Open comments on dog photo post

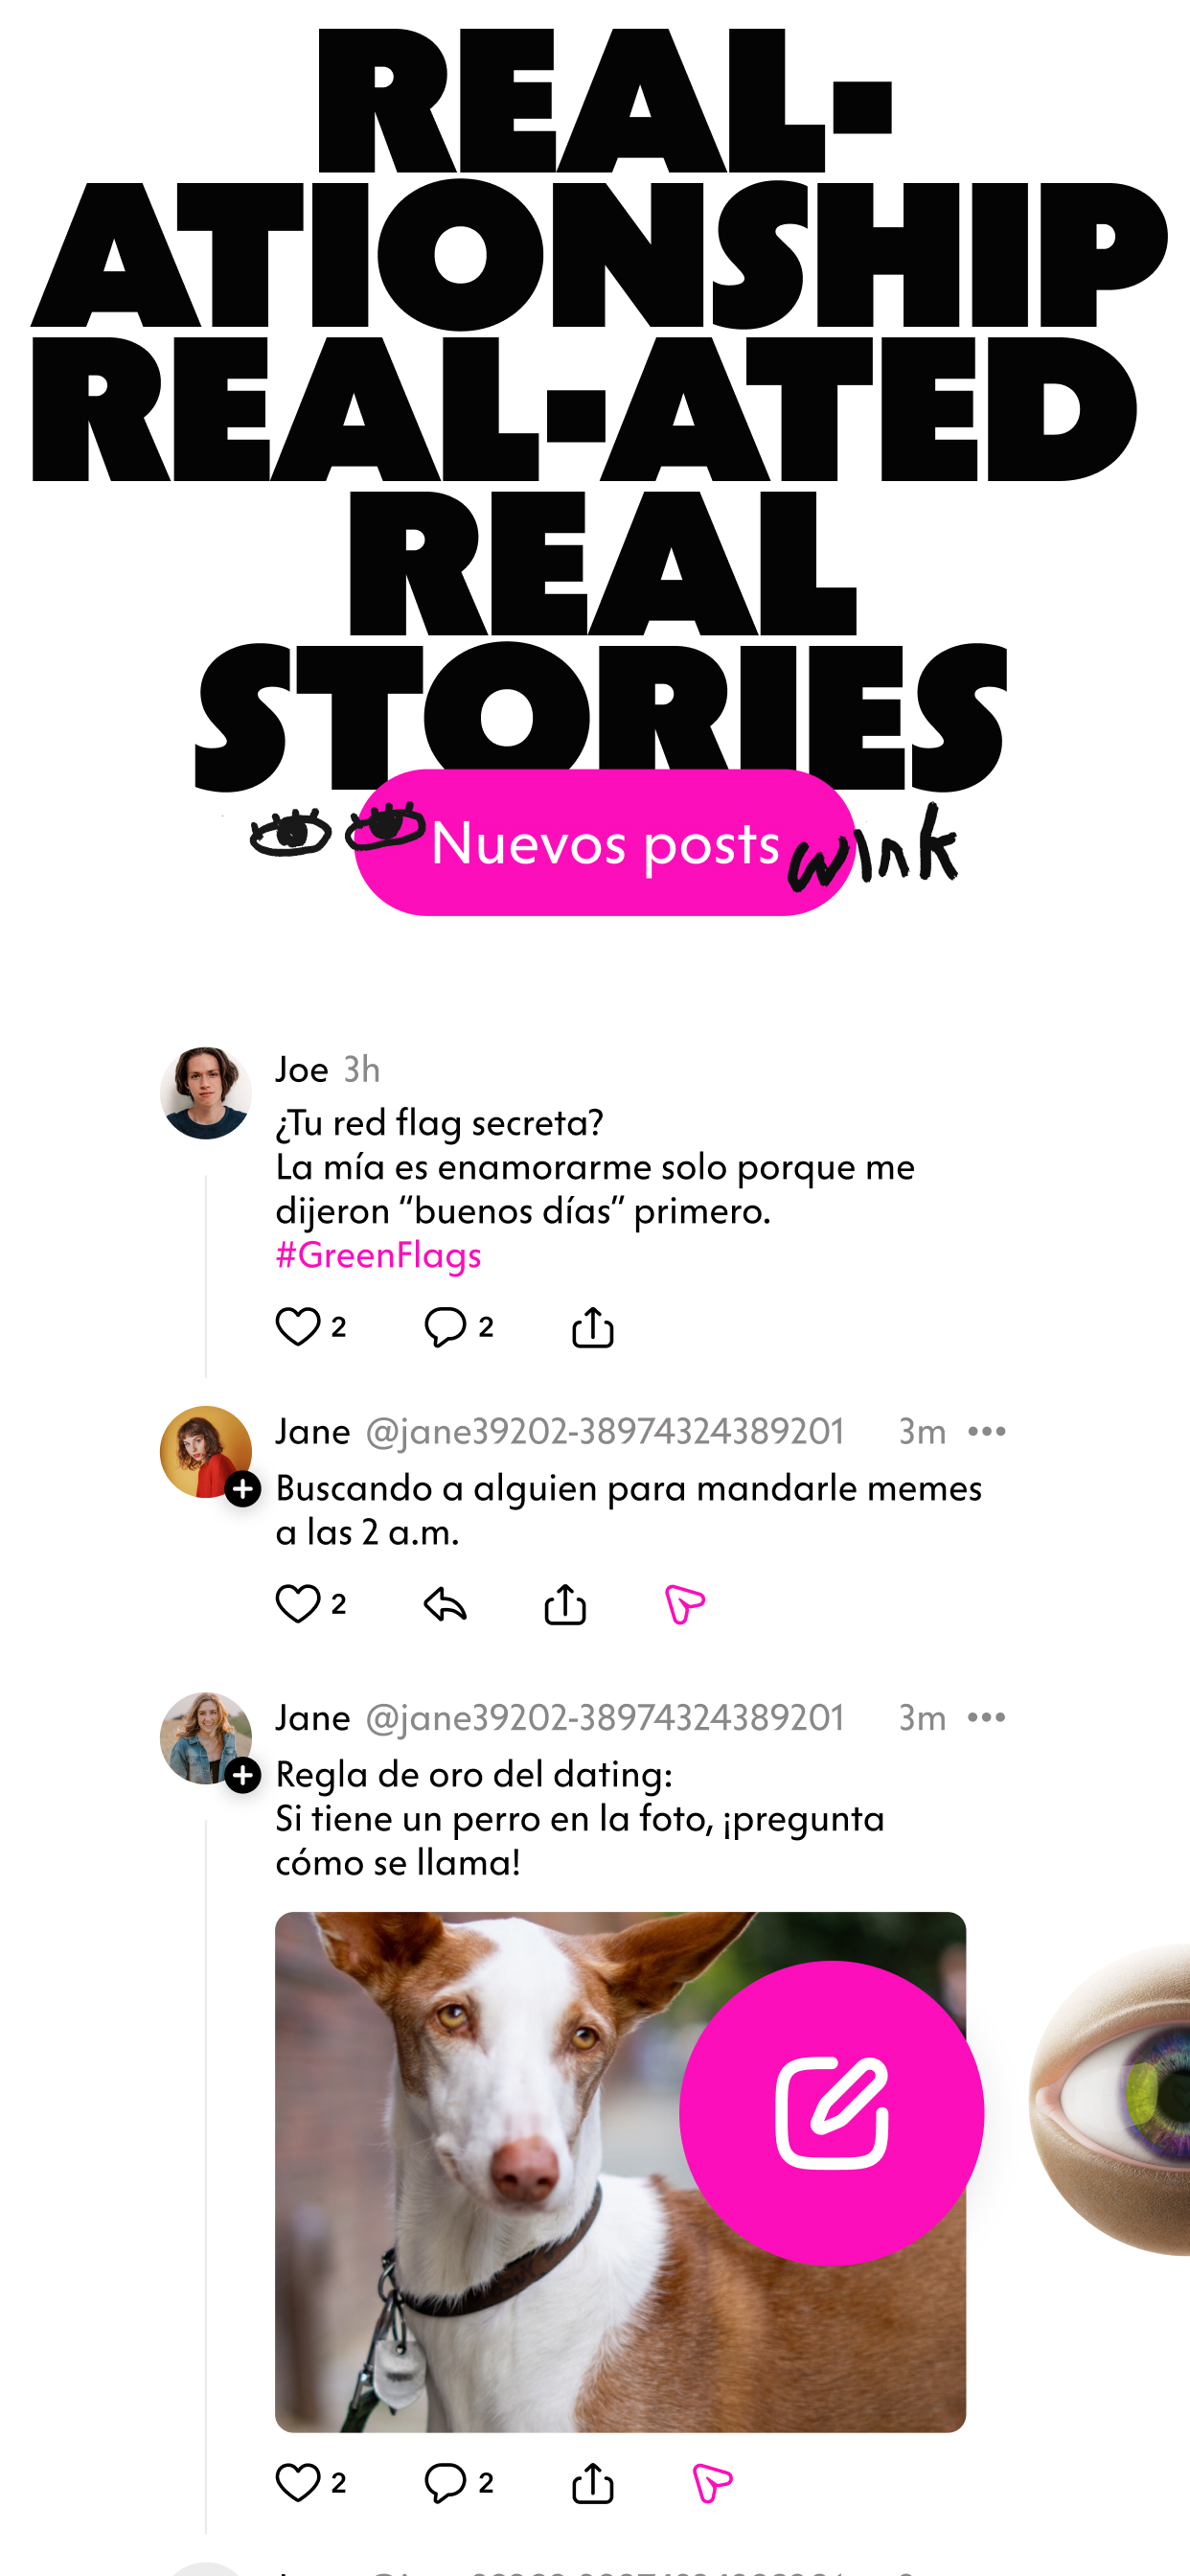(x=445, y=2482)
